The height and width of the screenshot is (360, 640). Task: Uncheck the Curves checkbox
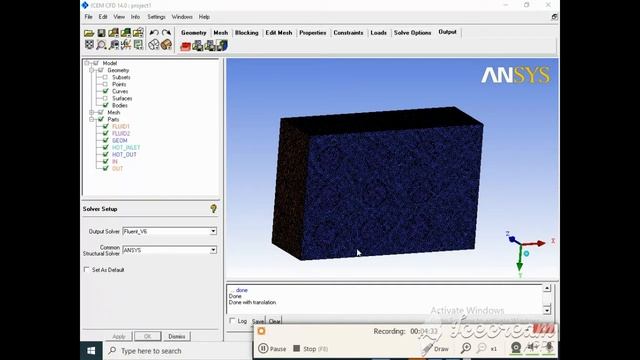click(x=105, y=91)
